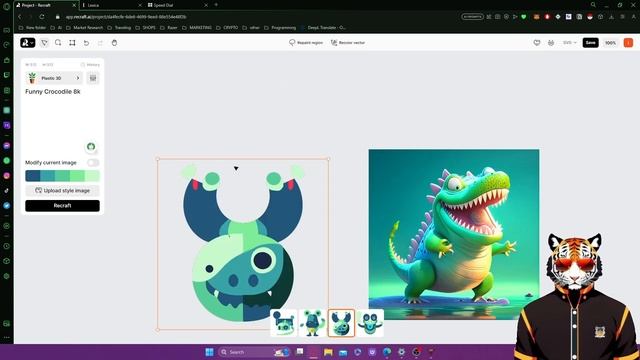This screenshot has height=360, width=640.
Task: Click Upload style image button
Action: pos(62,191)
